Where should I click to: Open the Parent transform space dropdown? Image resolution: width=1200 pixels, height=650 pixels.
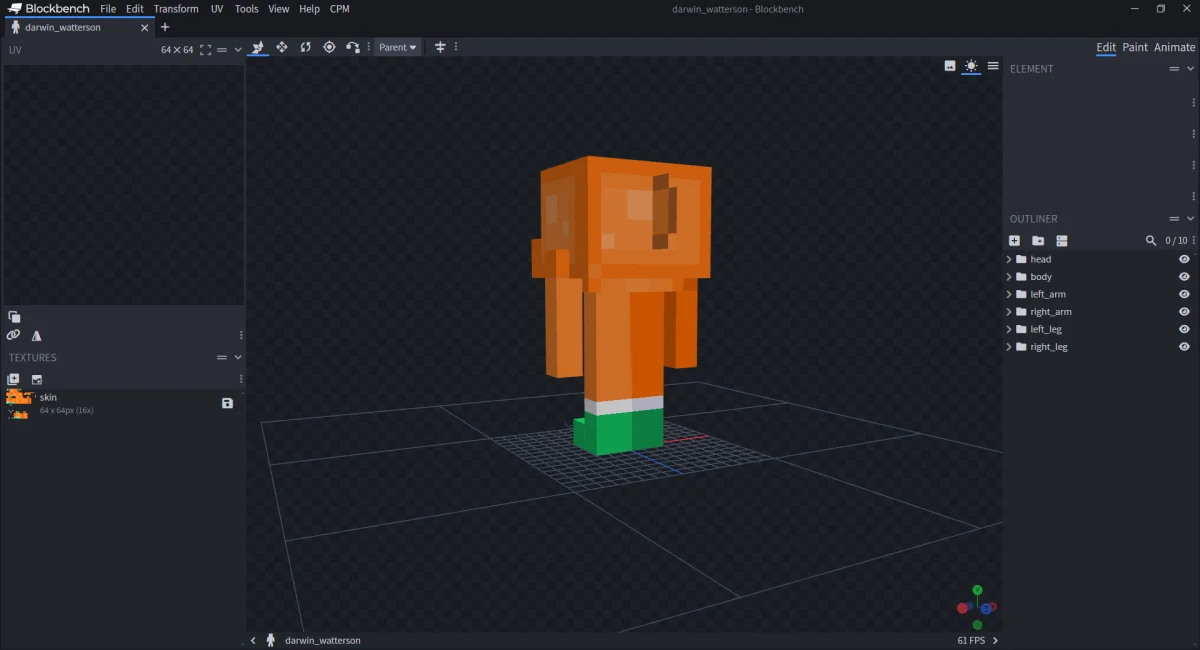[398, 47]
